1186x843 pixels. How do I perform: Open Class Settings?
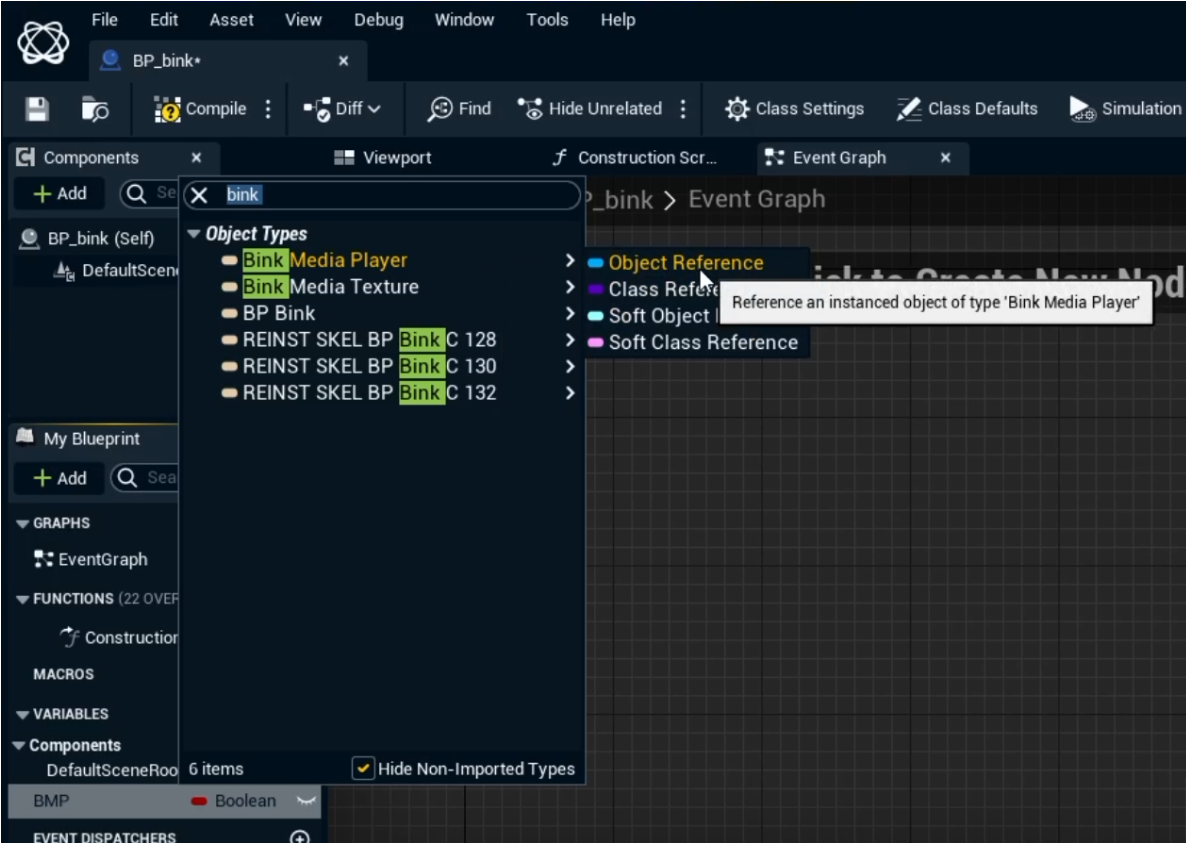795,109
